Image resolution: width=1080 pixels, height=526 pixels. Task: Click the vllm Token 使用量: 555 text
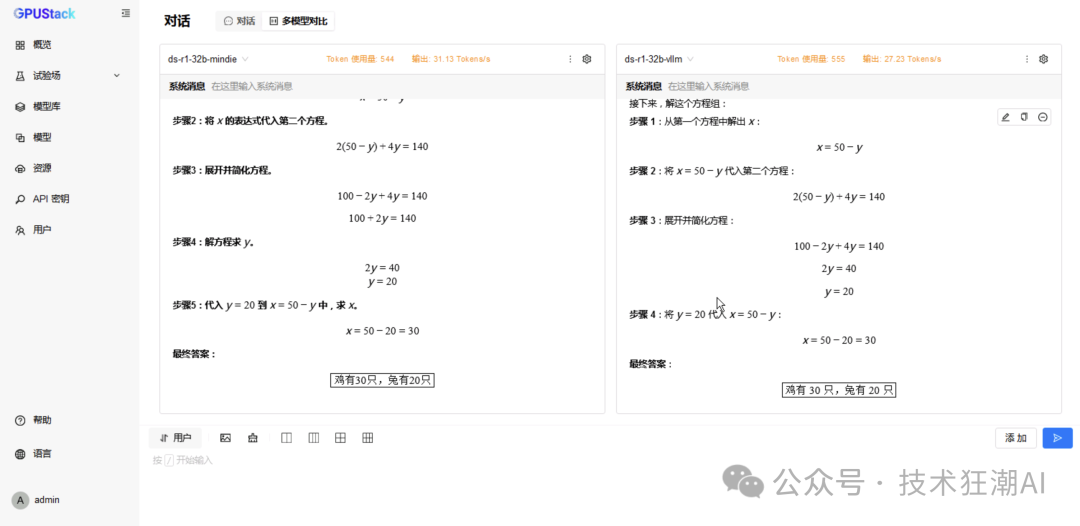click(811, 59)
